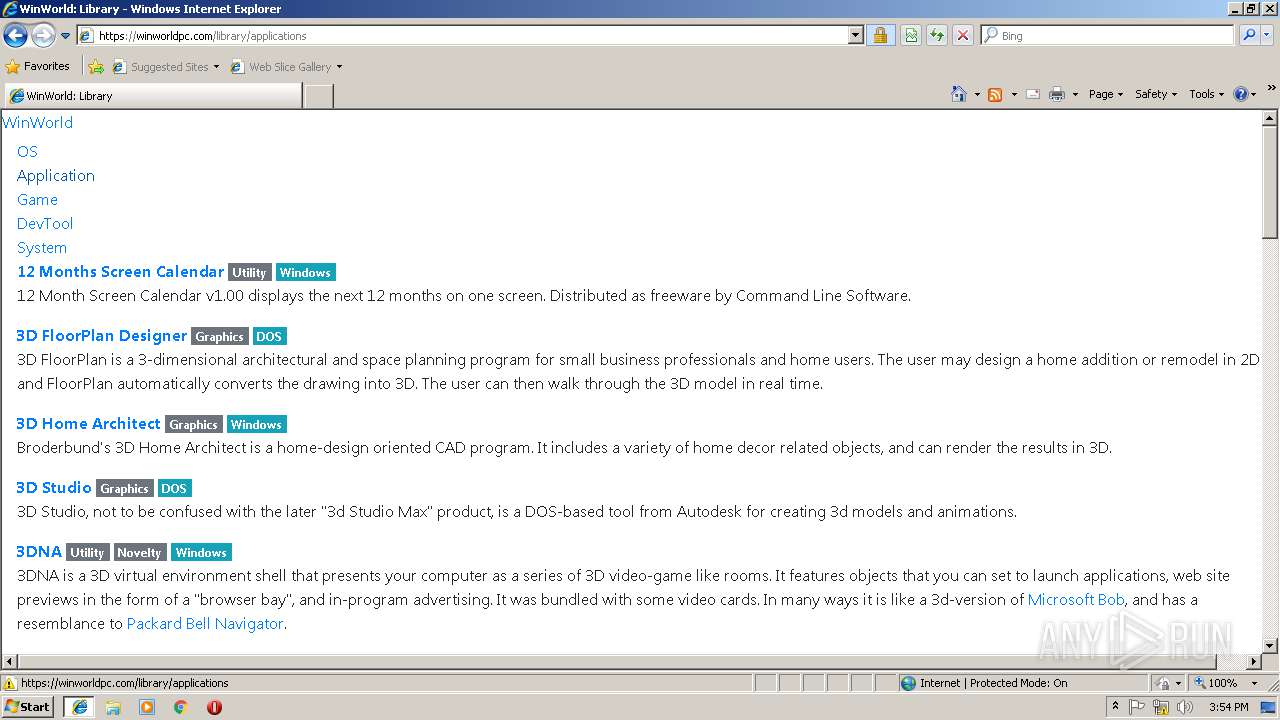Click the vertical scrollbar down arrow
Viewport: 1280px width, 720px height.
point(1270,646)
